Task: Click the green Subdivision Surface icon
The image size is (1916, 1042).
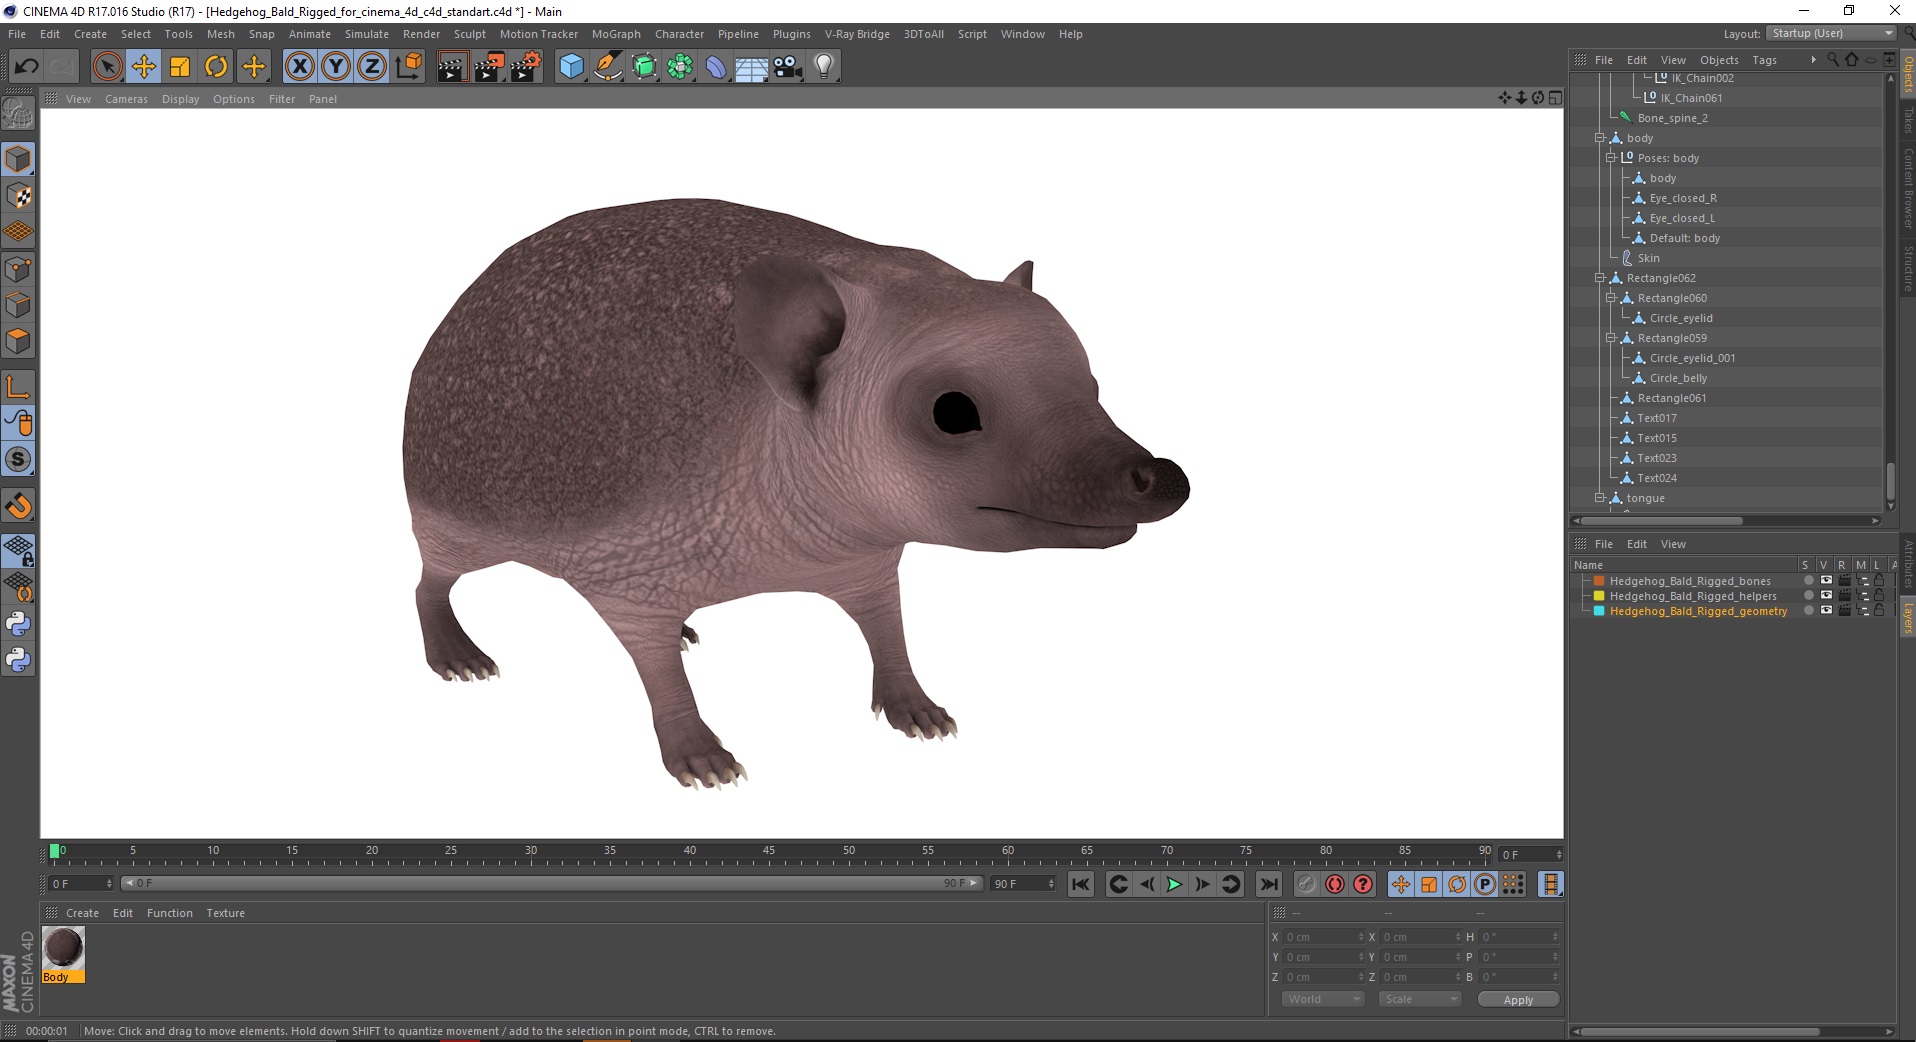Action: click(x=644, y=67)
